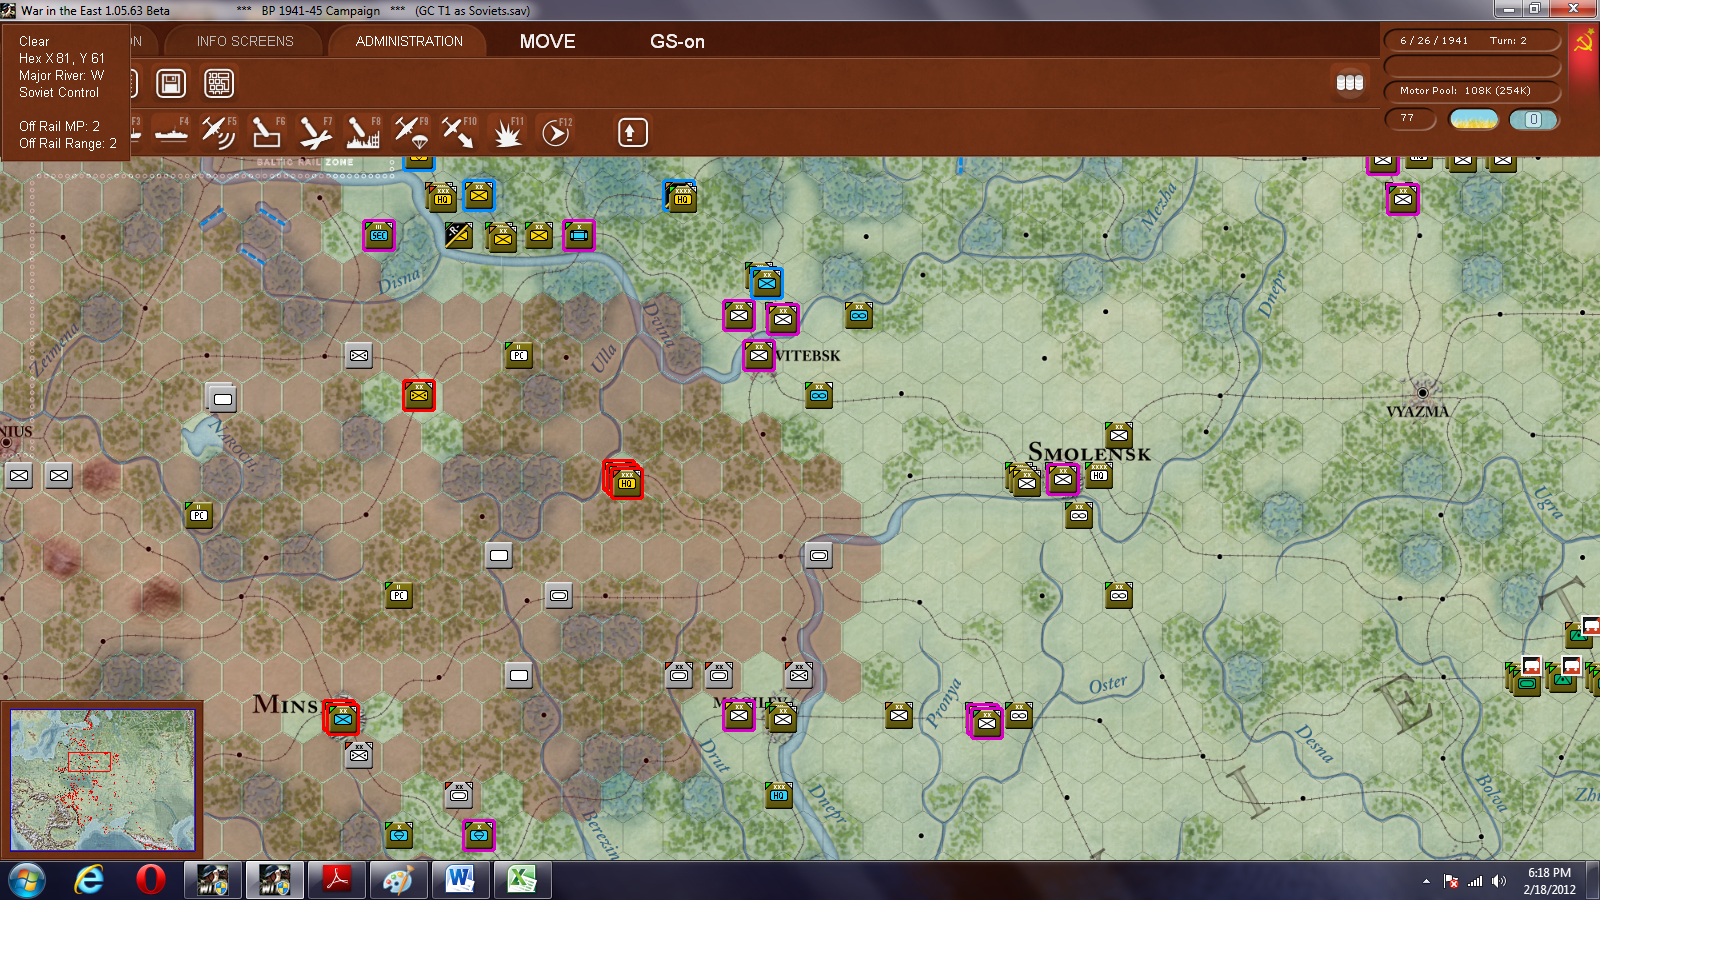Select the HQ counter near the Berezina river
Image resolution: width=1710 pixels, height=964 pixels.
(x=778, y=795)
